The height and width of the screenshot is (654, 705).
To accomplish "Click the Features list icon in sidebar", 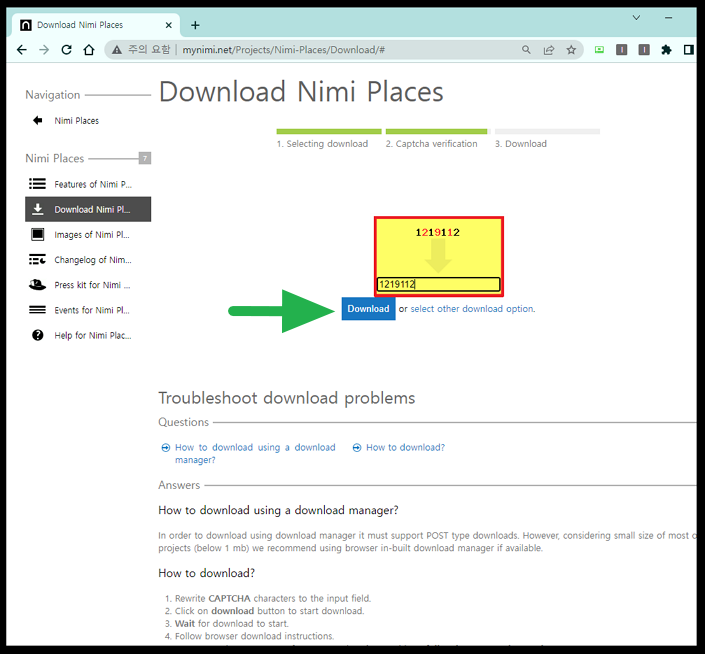I will (x=37, y=184).
